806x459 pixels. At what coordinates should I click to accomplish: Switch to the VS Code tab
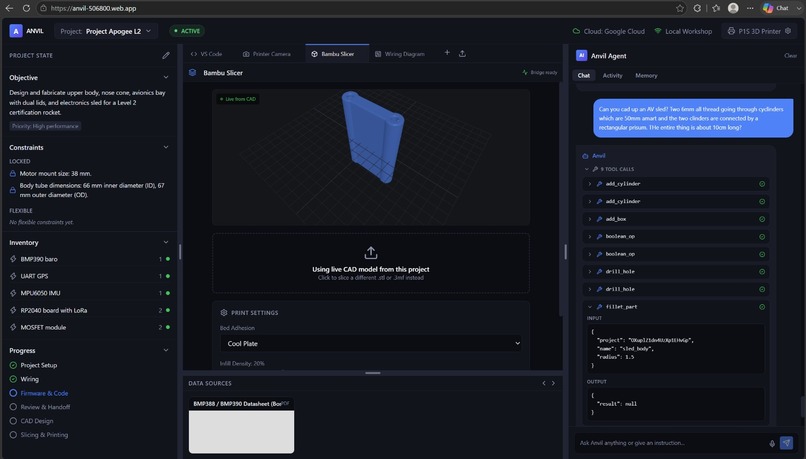206,54
